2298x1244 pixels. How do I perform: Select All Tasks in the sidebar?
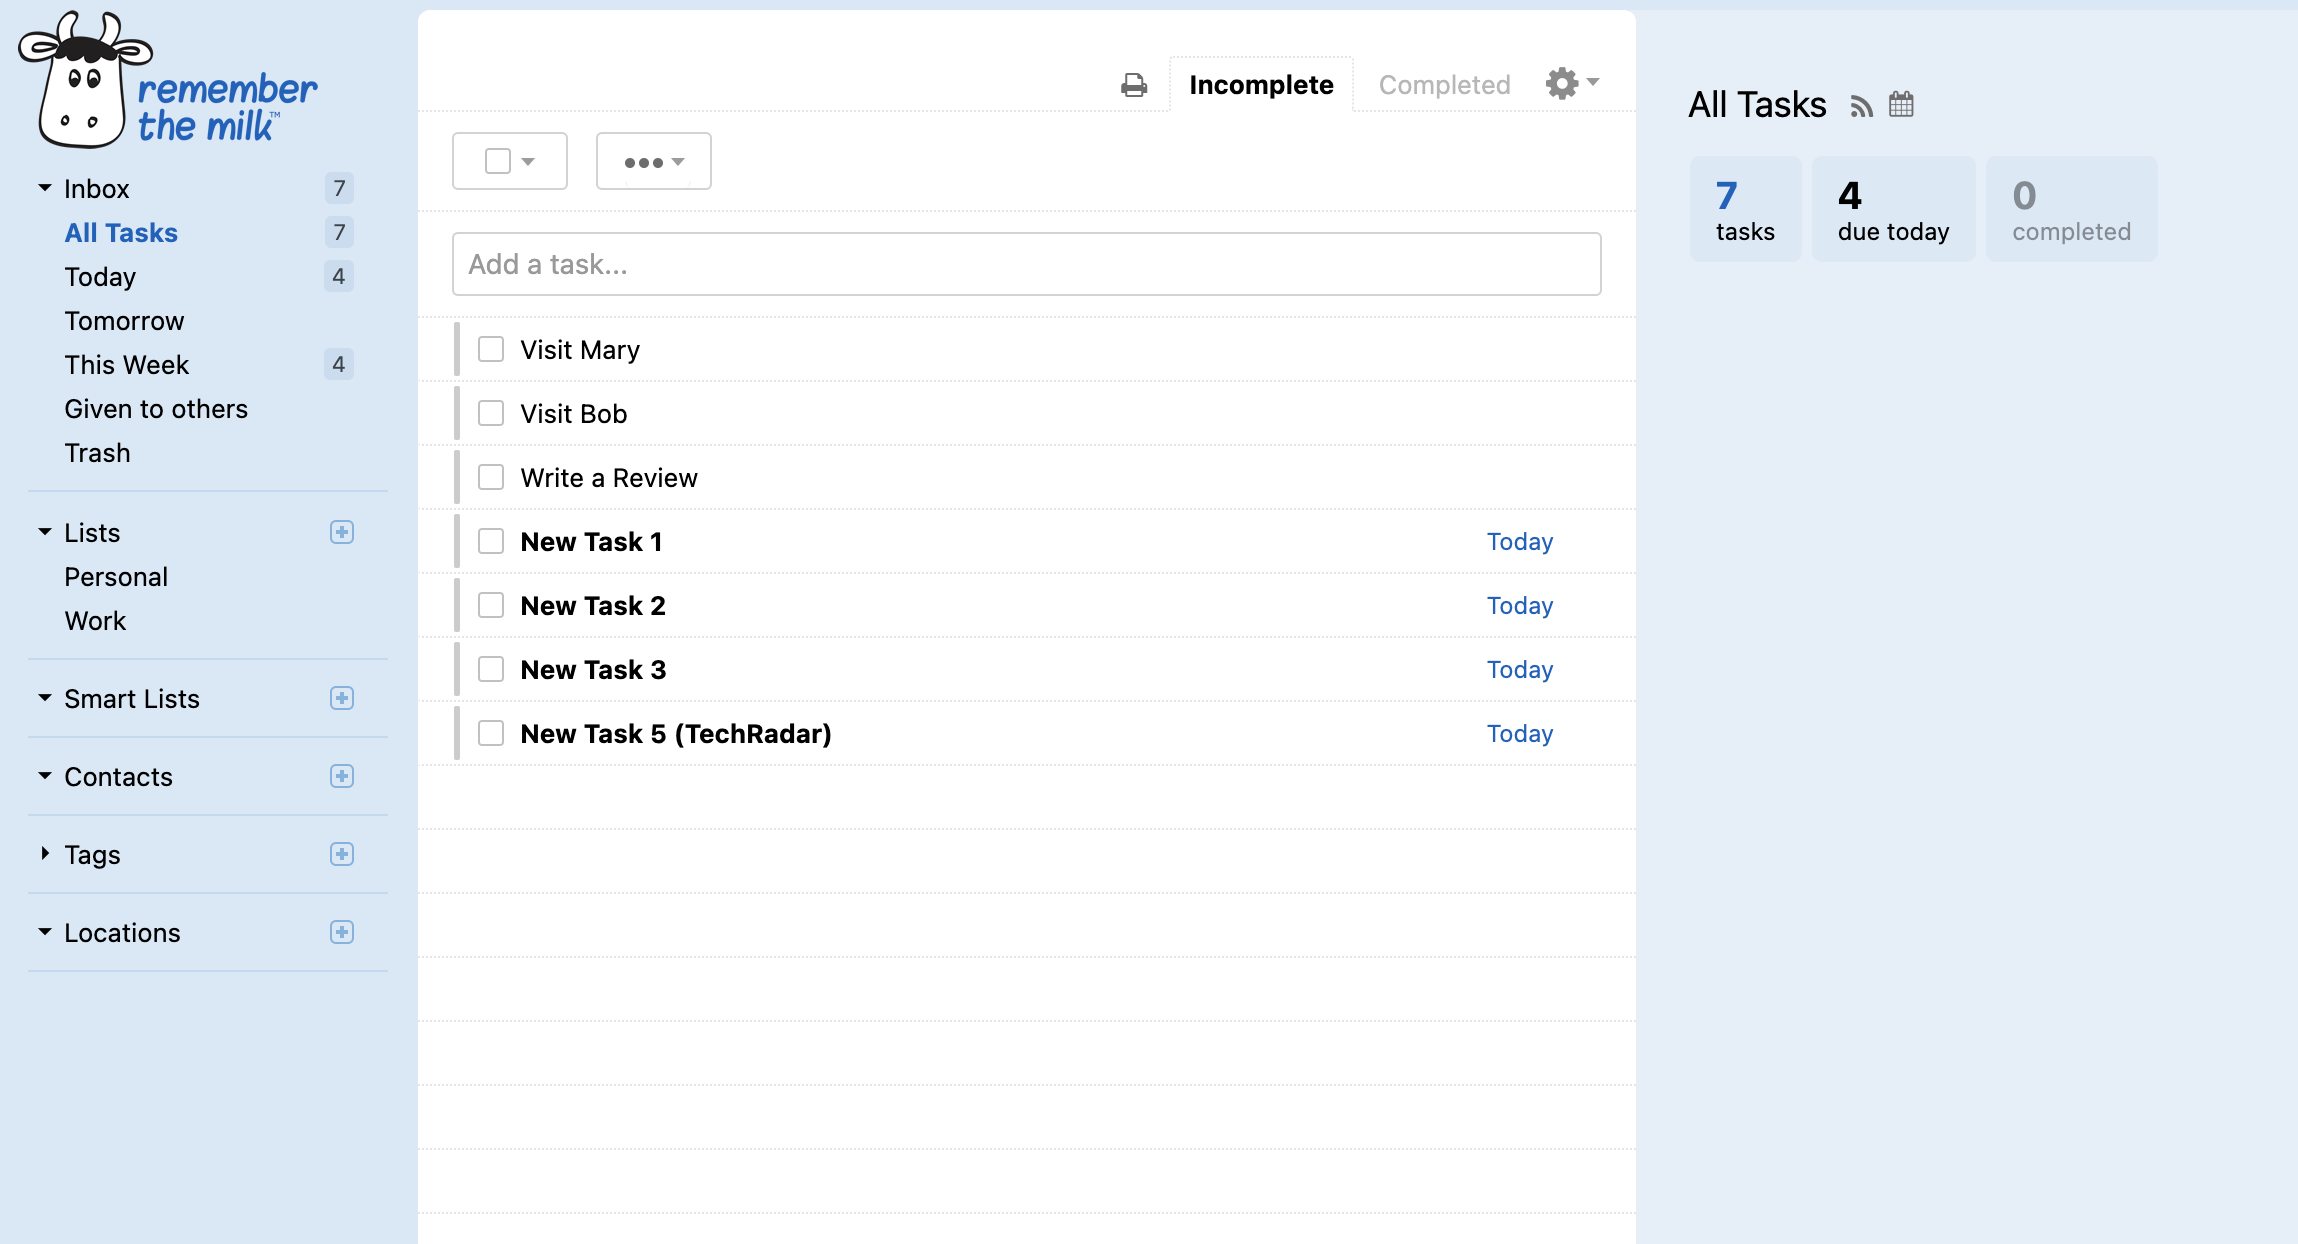pos(121,233)
